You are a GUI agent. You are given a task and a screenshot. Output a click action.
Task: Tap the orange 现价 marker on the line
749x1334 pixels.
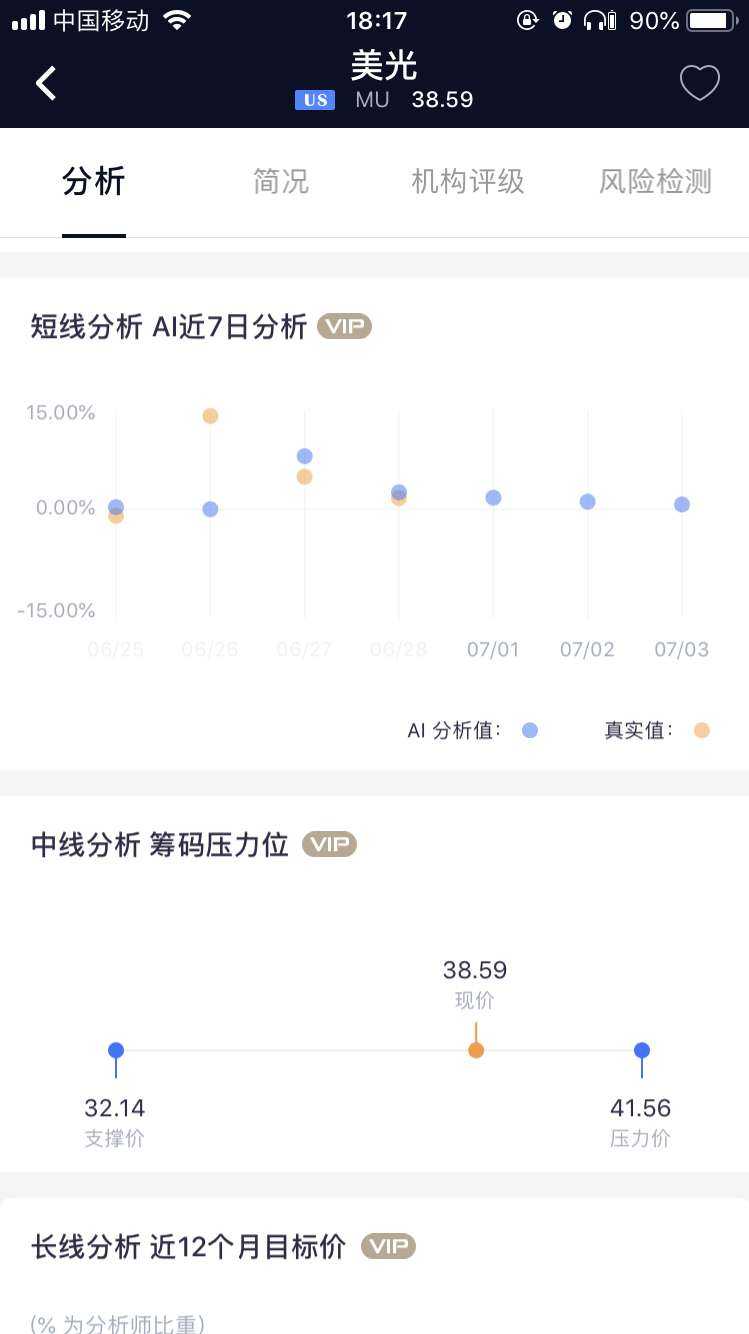pyautogui.click(x=476, y=1050)
